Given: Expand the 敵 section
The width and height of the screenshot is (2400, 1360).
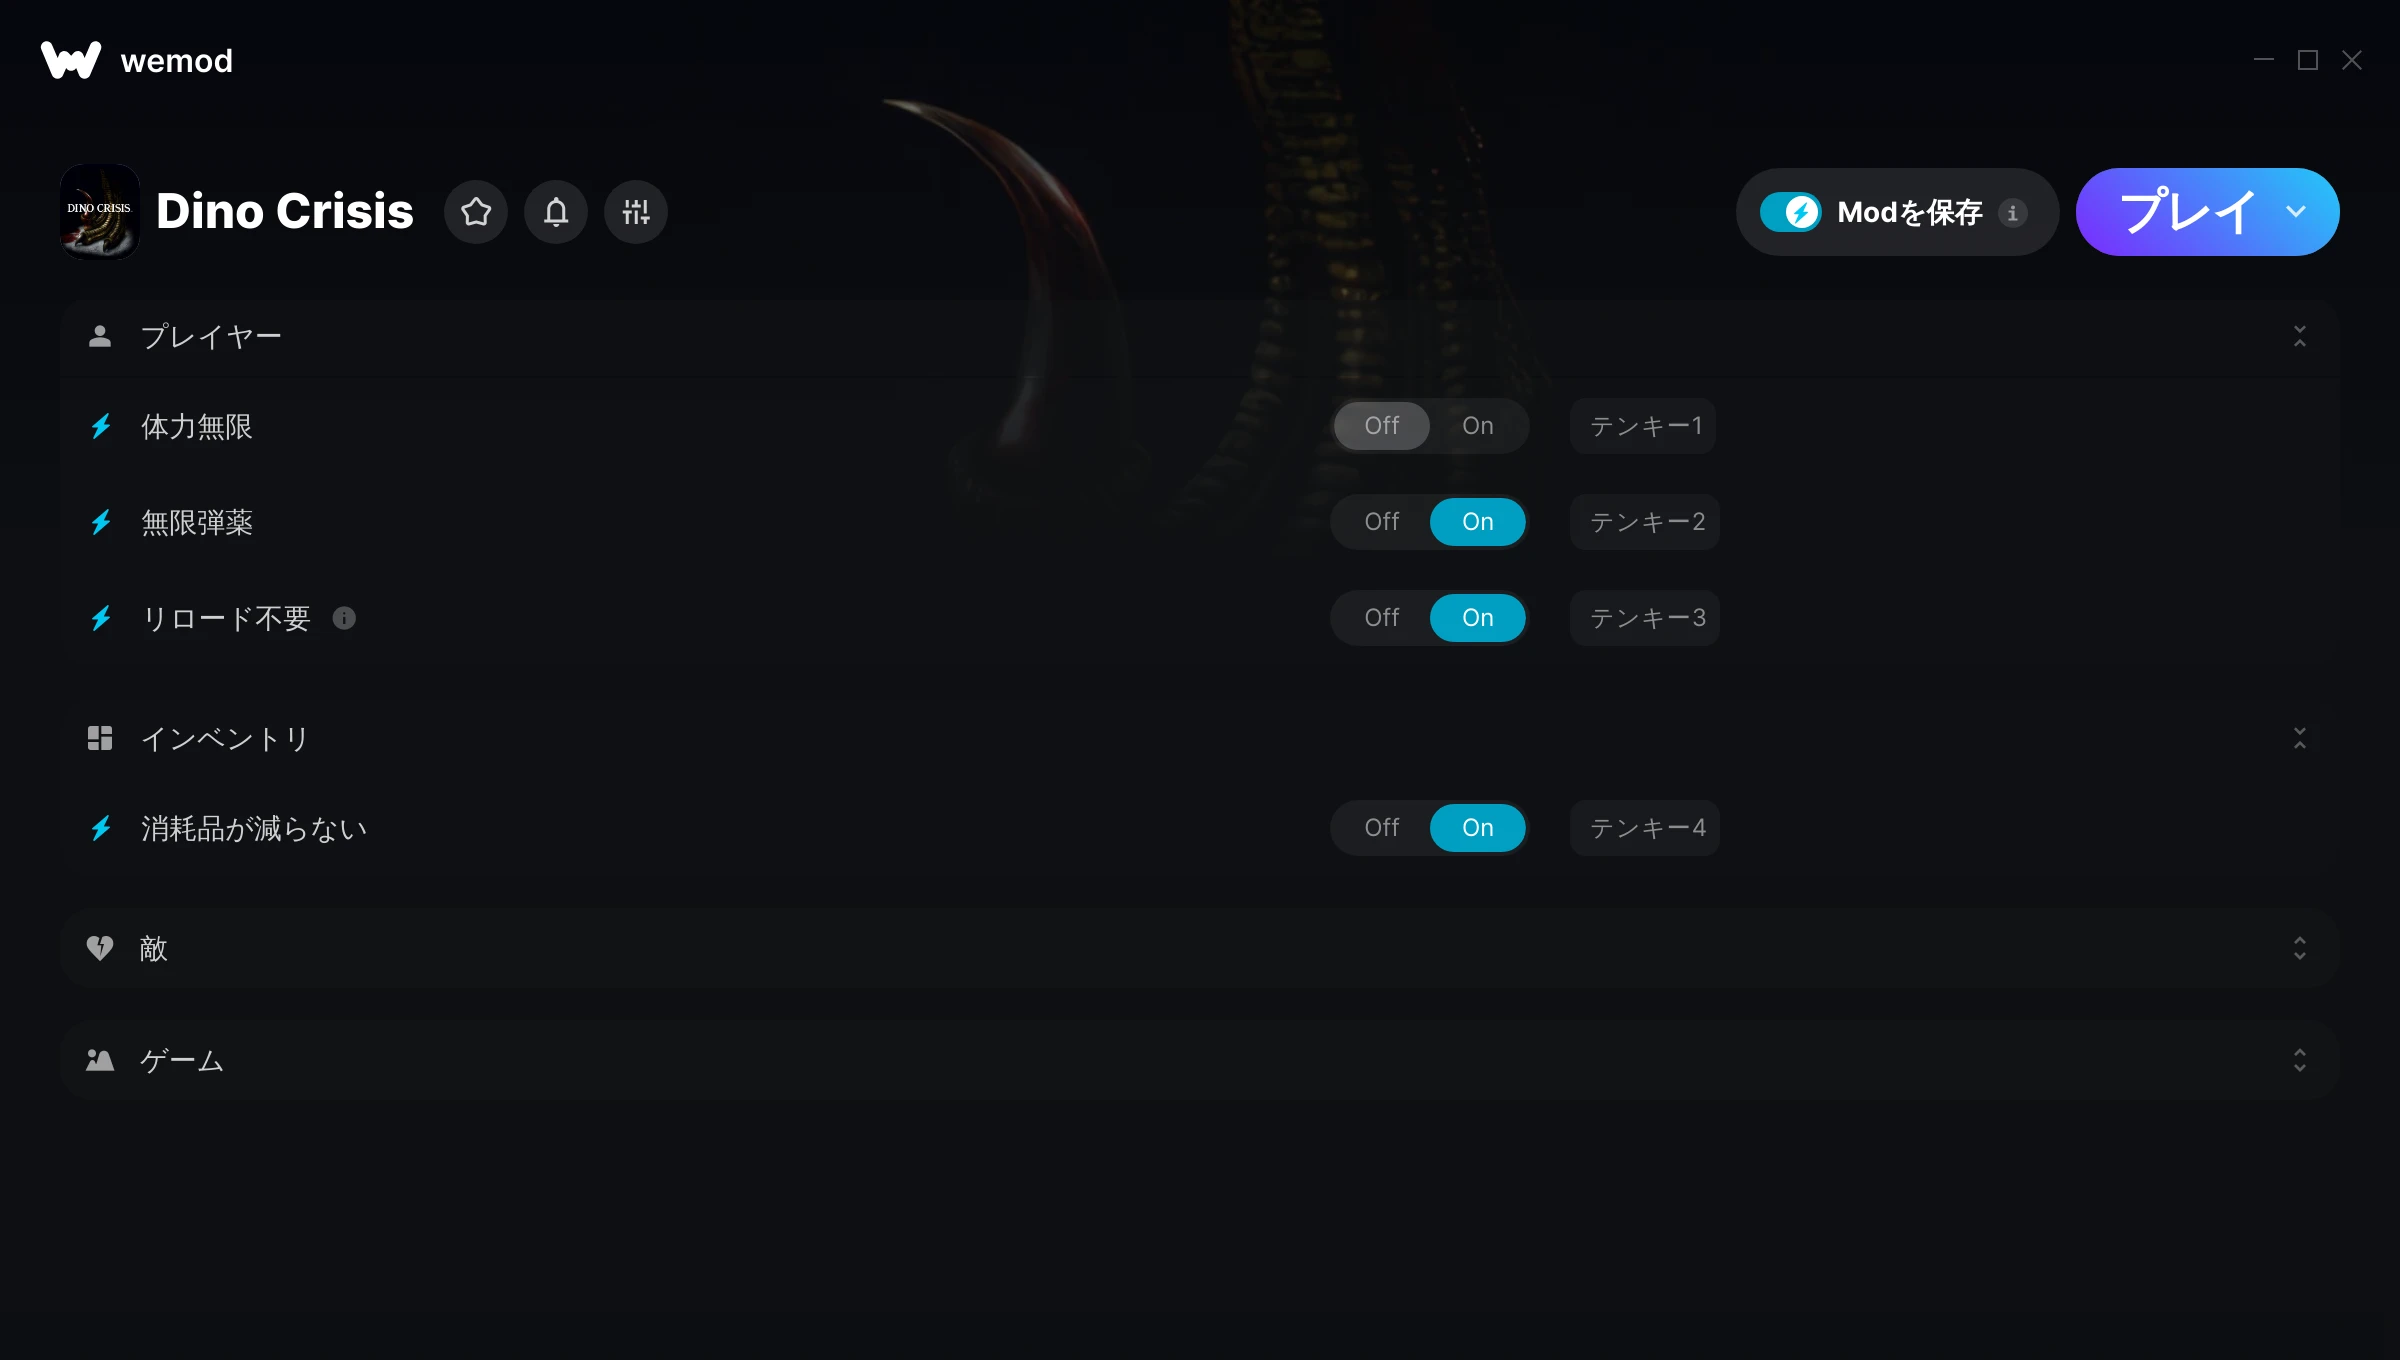Looking at the screenshot, I should coord(2300,948).
